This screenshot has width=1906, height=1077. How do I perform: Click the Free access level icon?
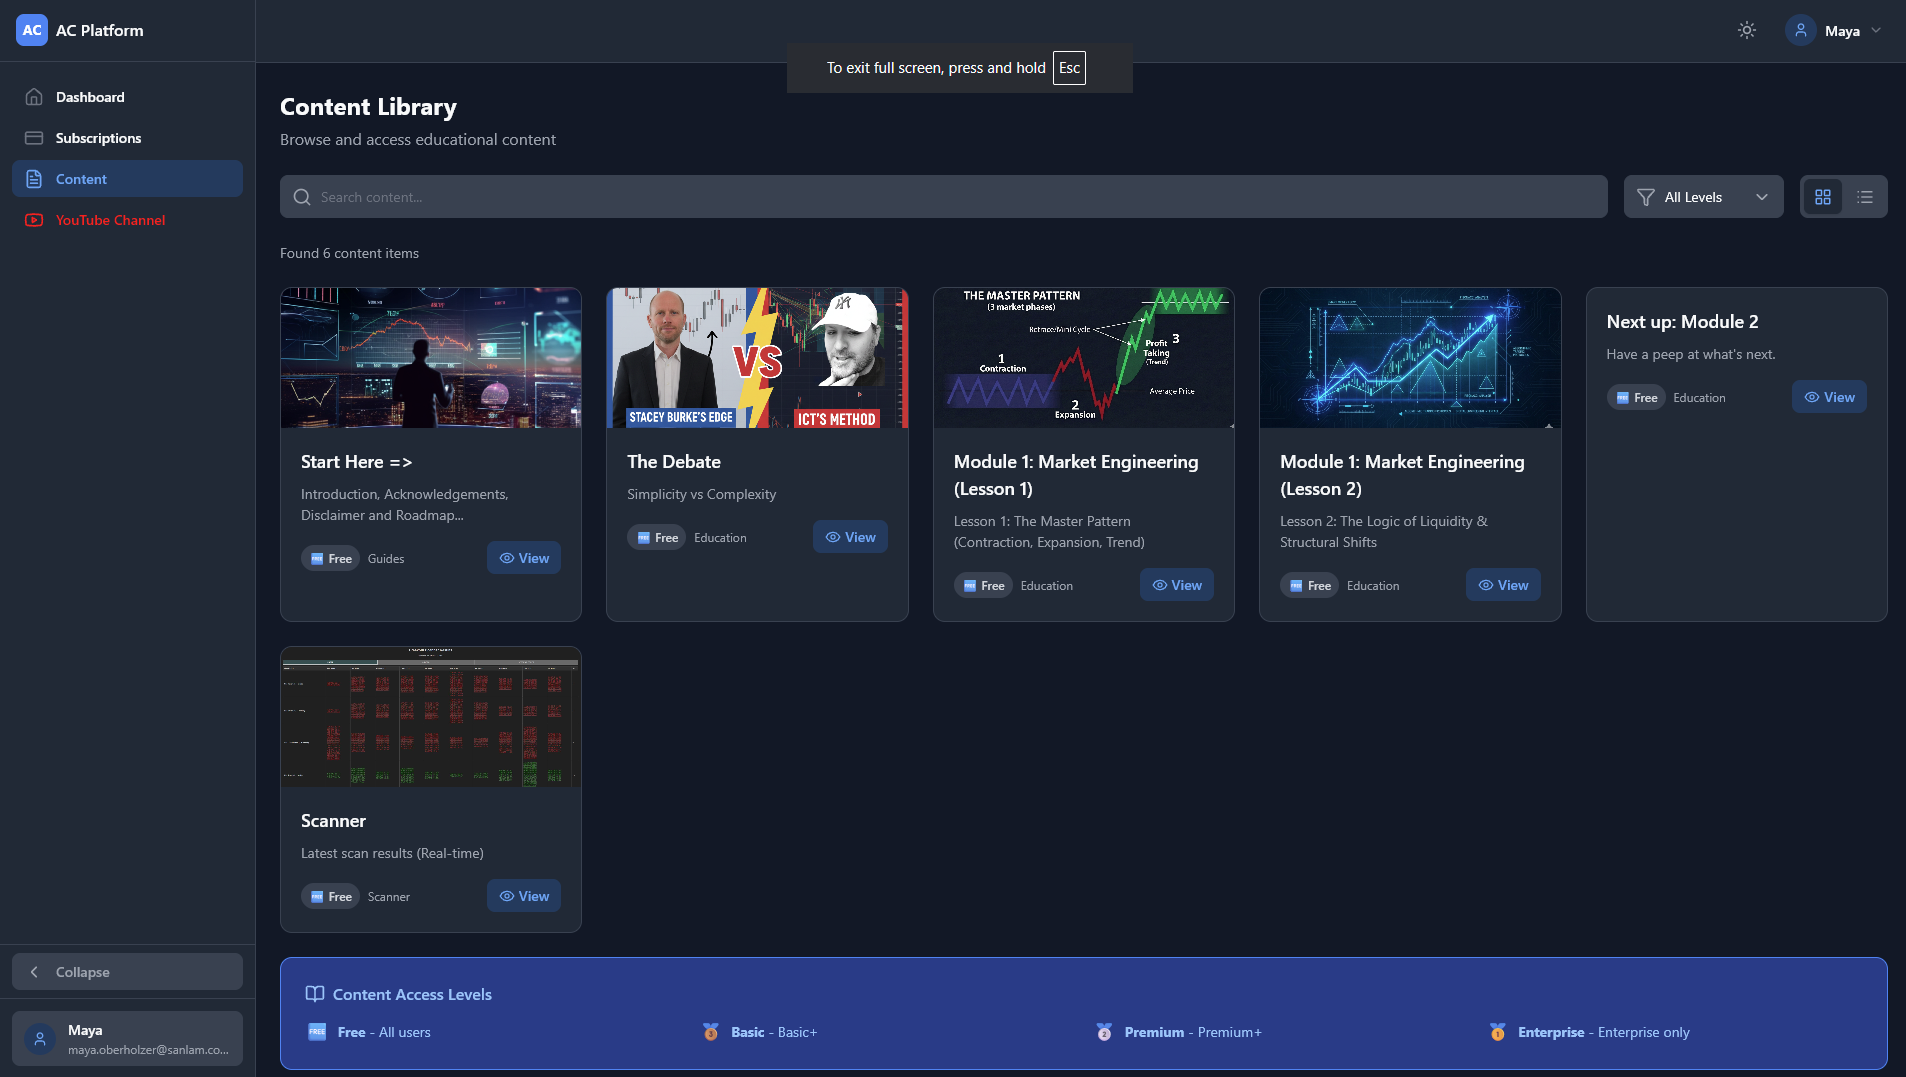(317, 1032)
